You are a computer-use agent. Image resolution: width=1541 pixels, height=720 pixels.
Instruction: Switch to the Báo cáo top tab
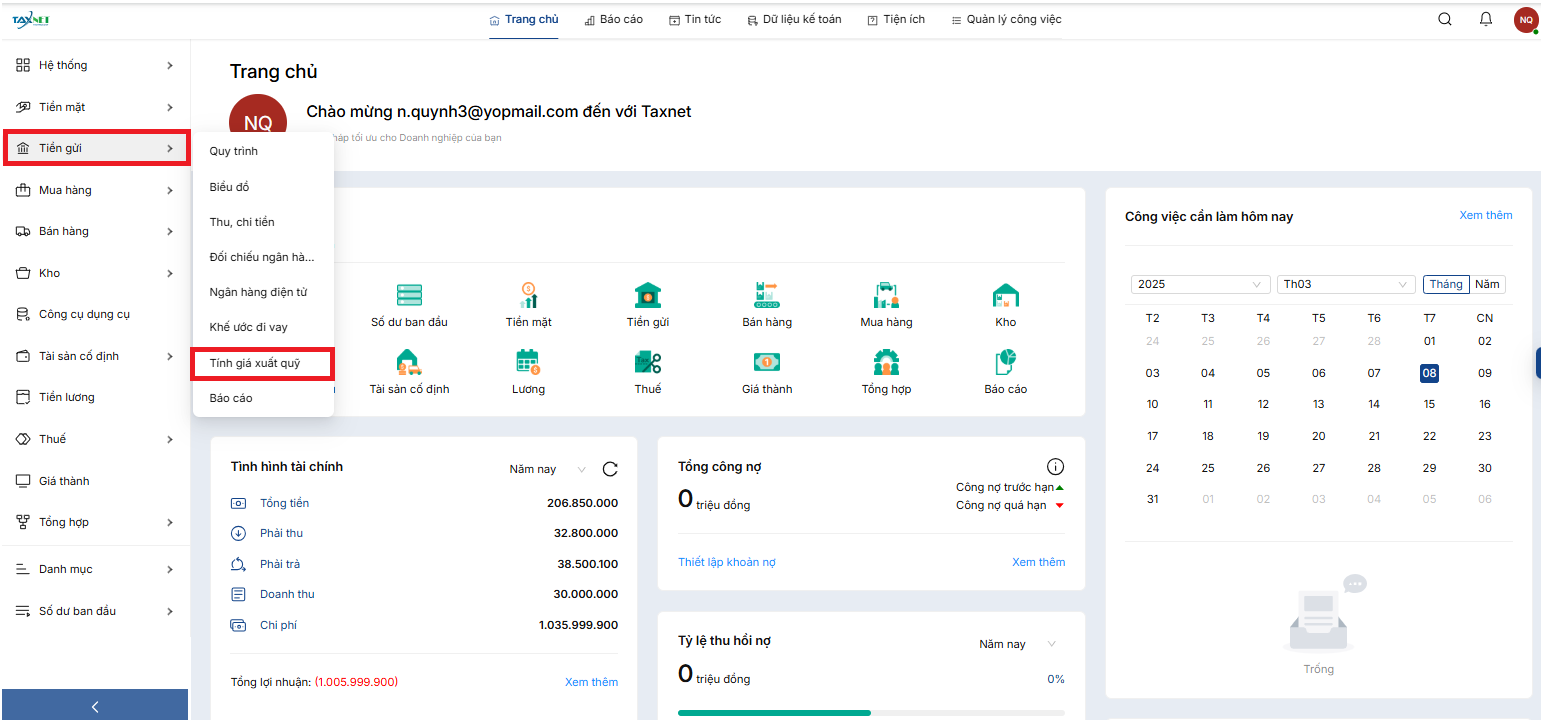[x=613, y=19]
